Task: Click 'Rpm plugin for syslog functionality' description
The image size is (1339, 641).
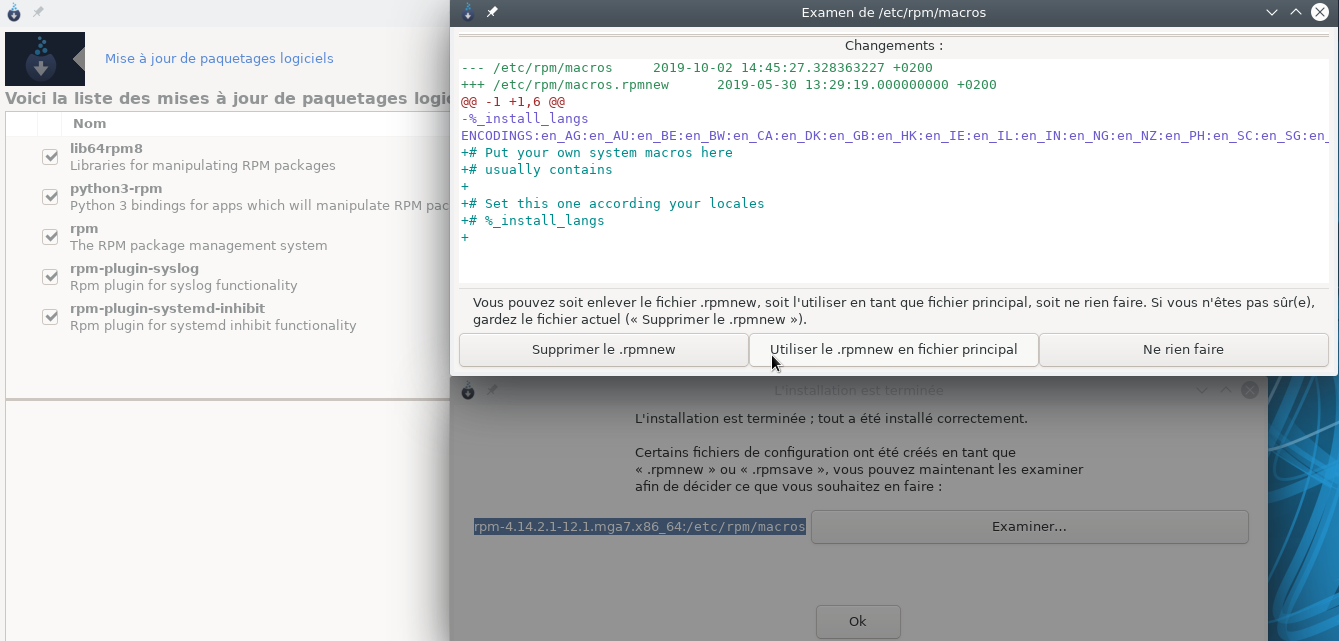Action: (x=184, y=285)
